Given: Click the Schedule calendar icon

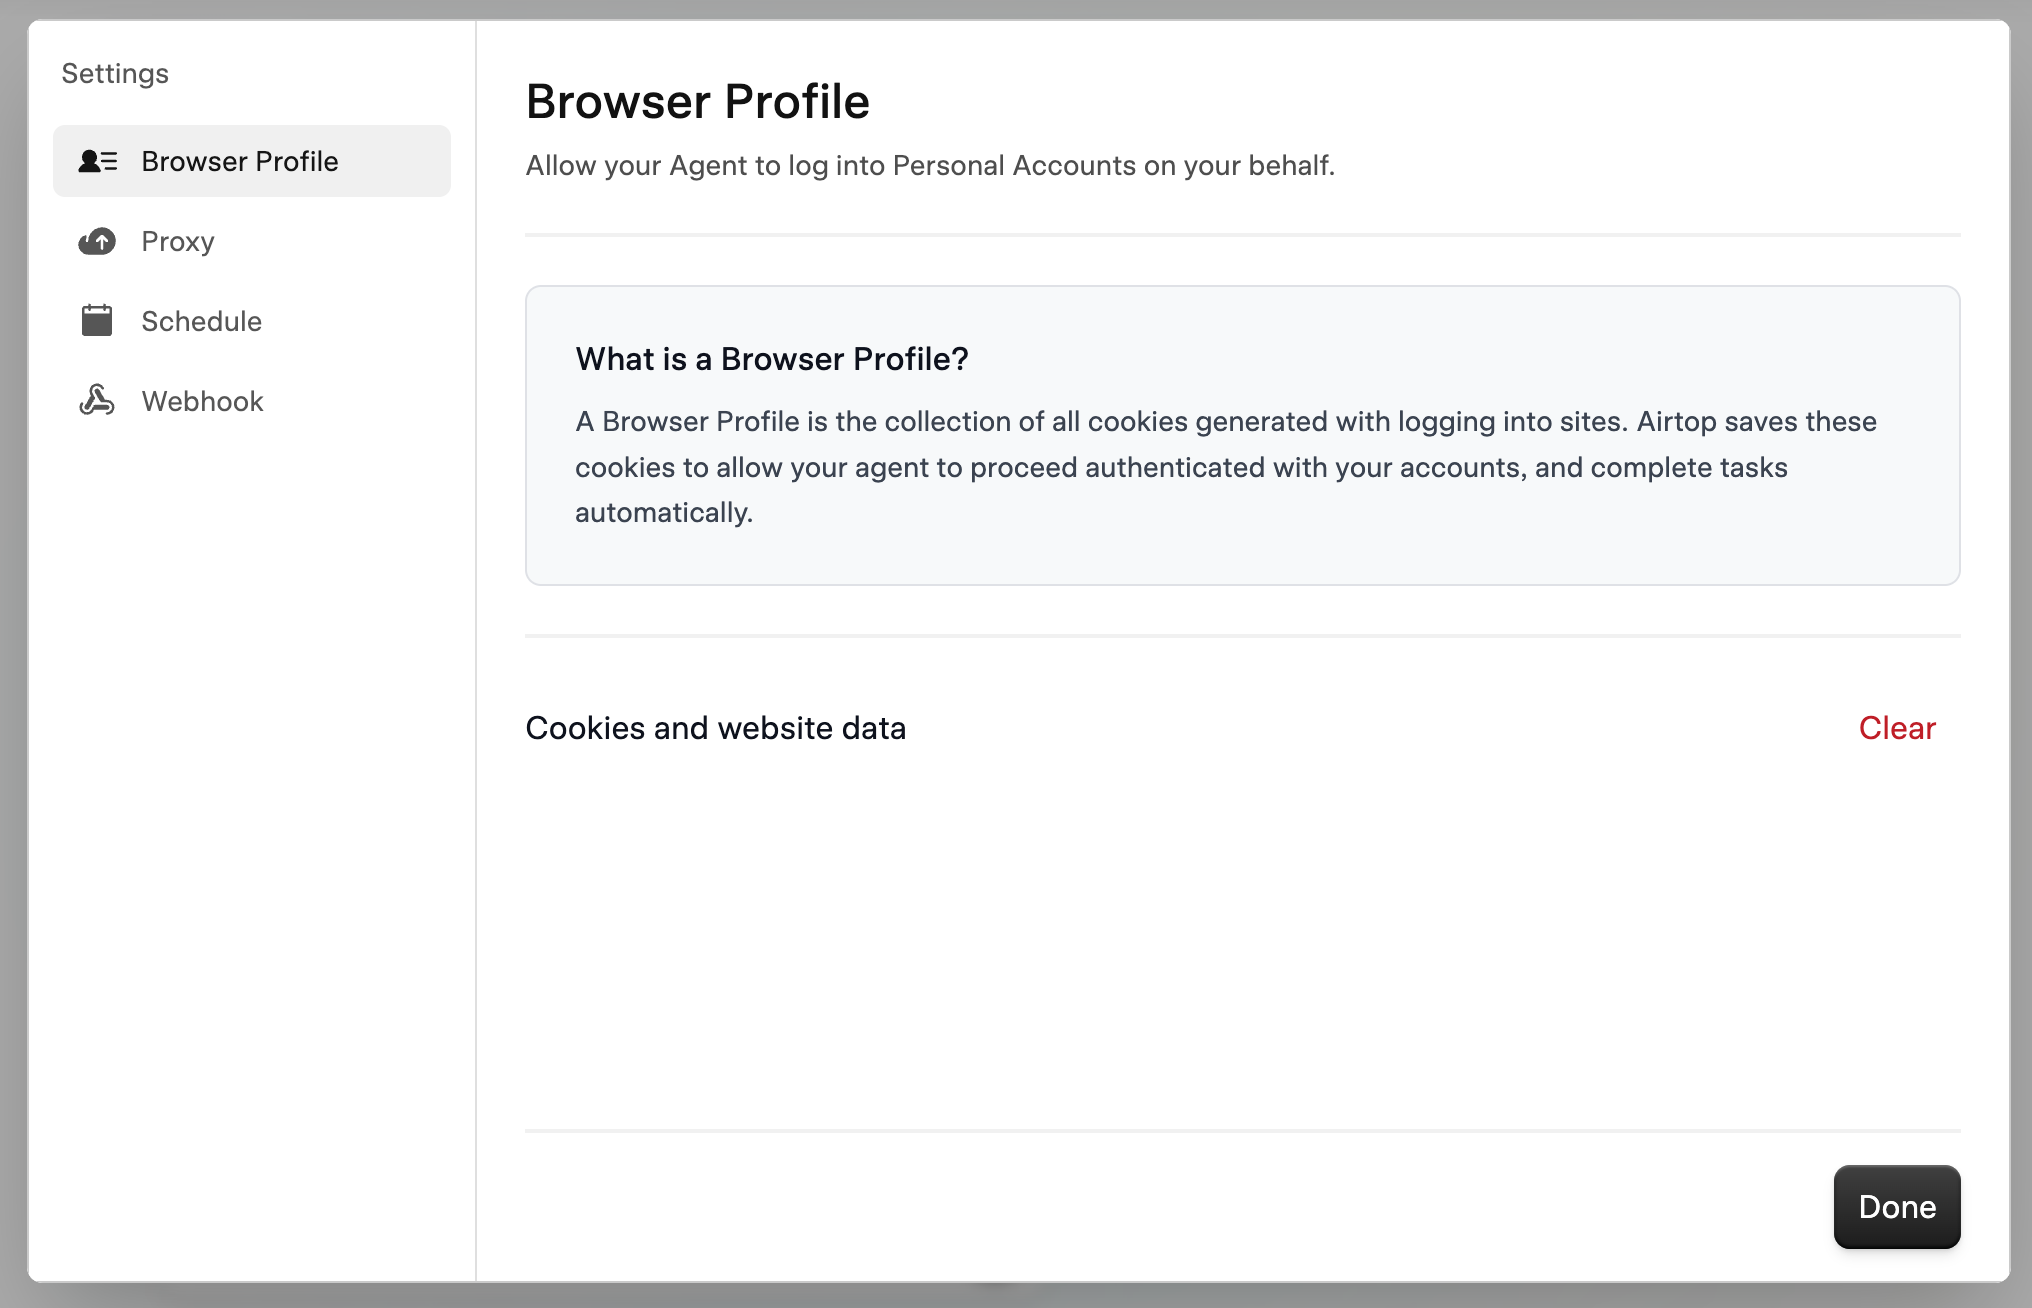Looking at the screenshot, I should pyautogui.click(x=97, y=320).
